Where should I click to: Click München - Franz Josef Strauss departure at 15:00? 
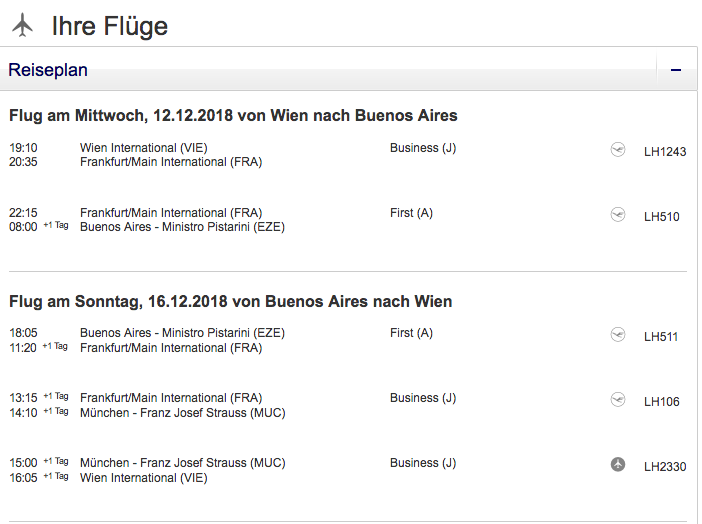click(x=182, y=463)
